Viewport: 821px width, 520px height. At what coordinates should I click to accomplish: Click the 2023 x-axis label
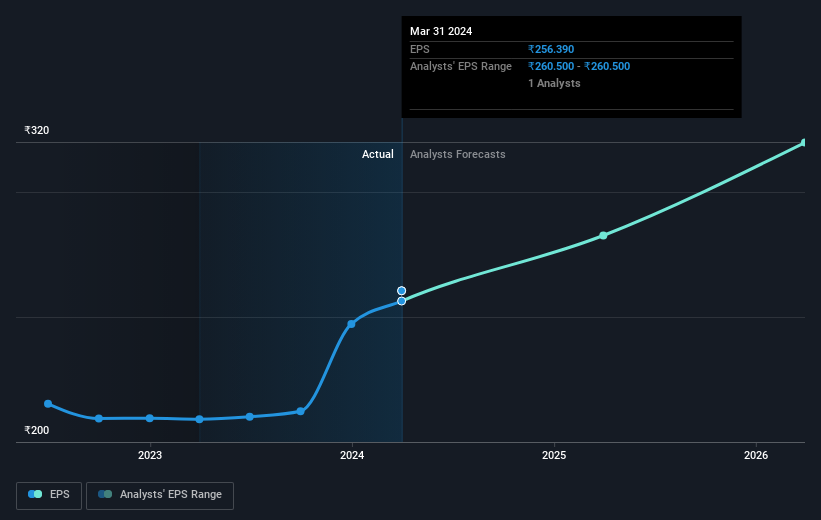[150, 456]
